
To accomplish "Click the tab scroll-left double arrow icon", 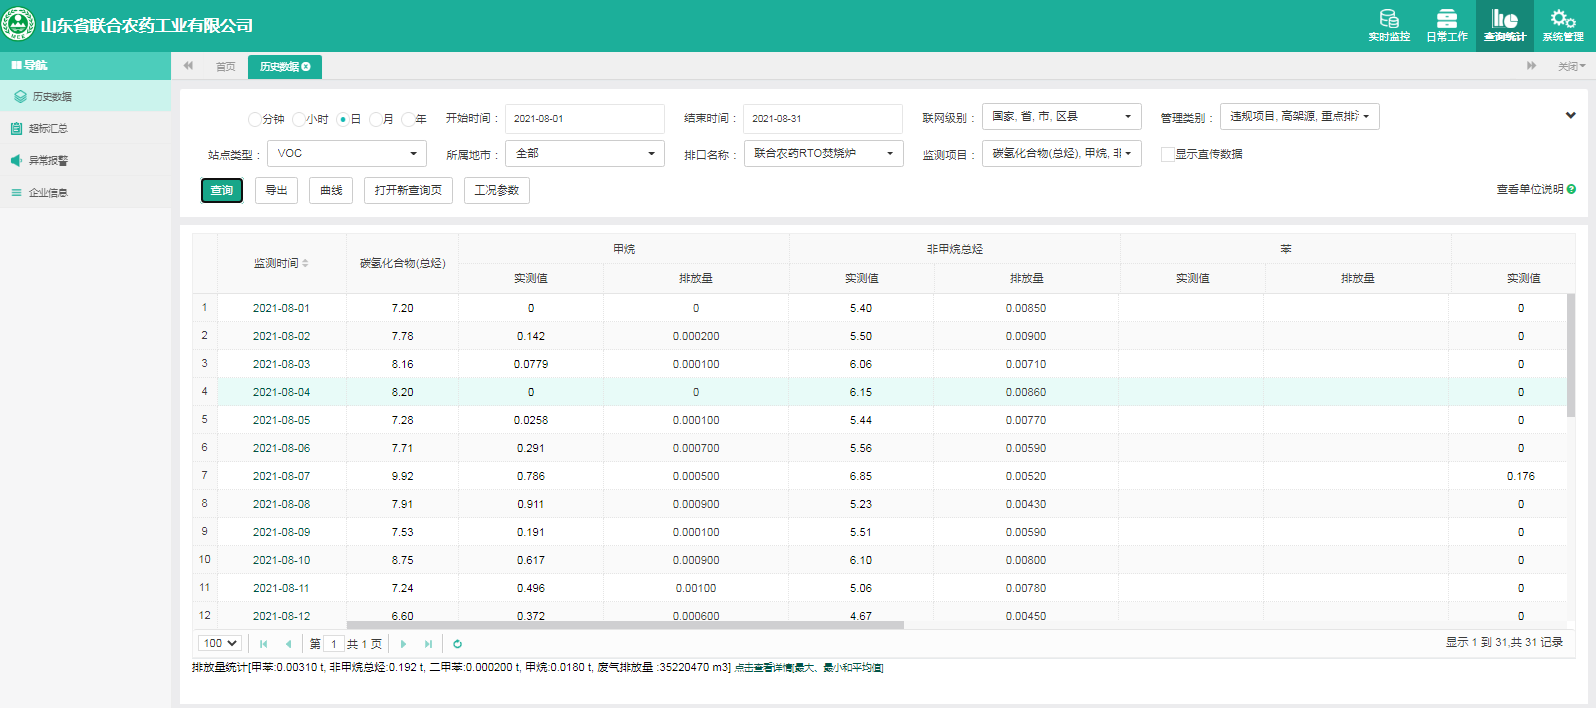I will (x=188, y=66).
